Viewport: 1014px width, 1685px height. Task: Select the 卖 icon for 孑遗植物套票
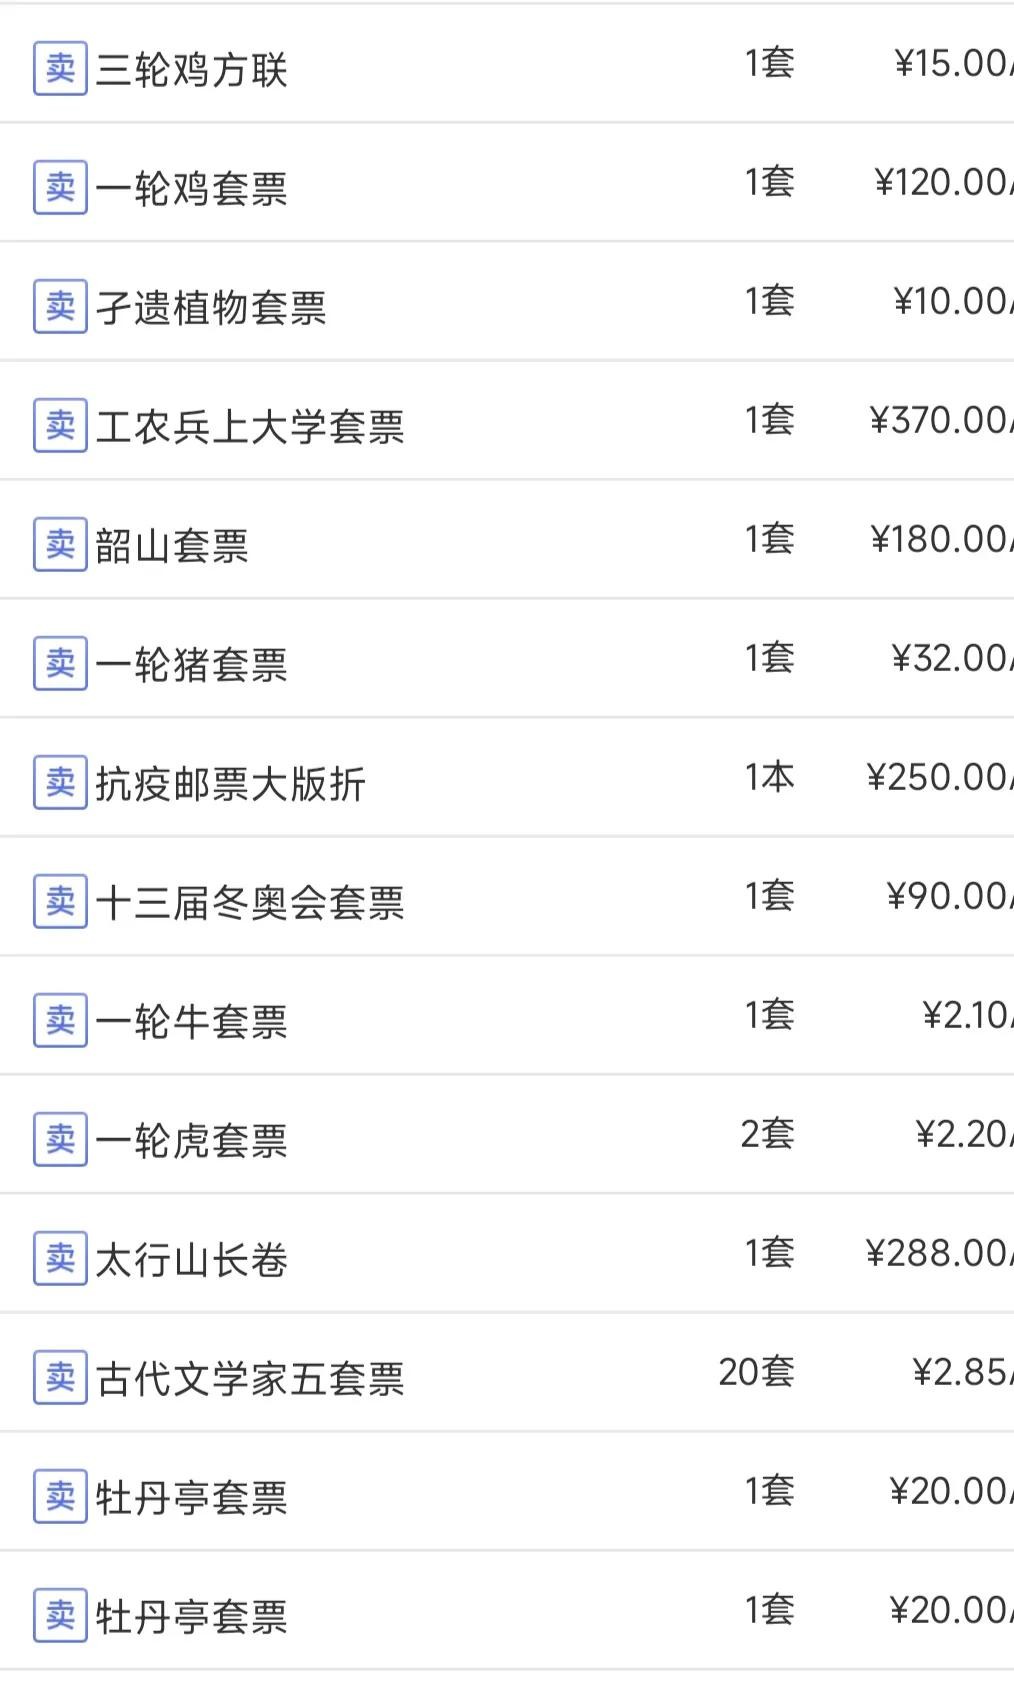click(60, 306)
